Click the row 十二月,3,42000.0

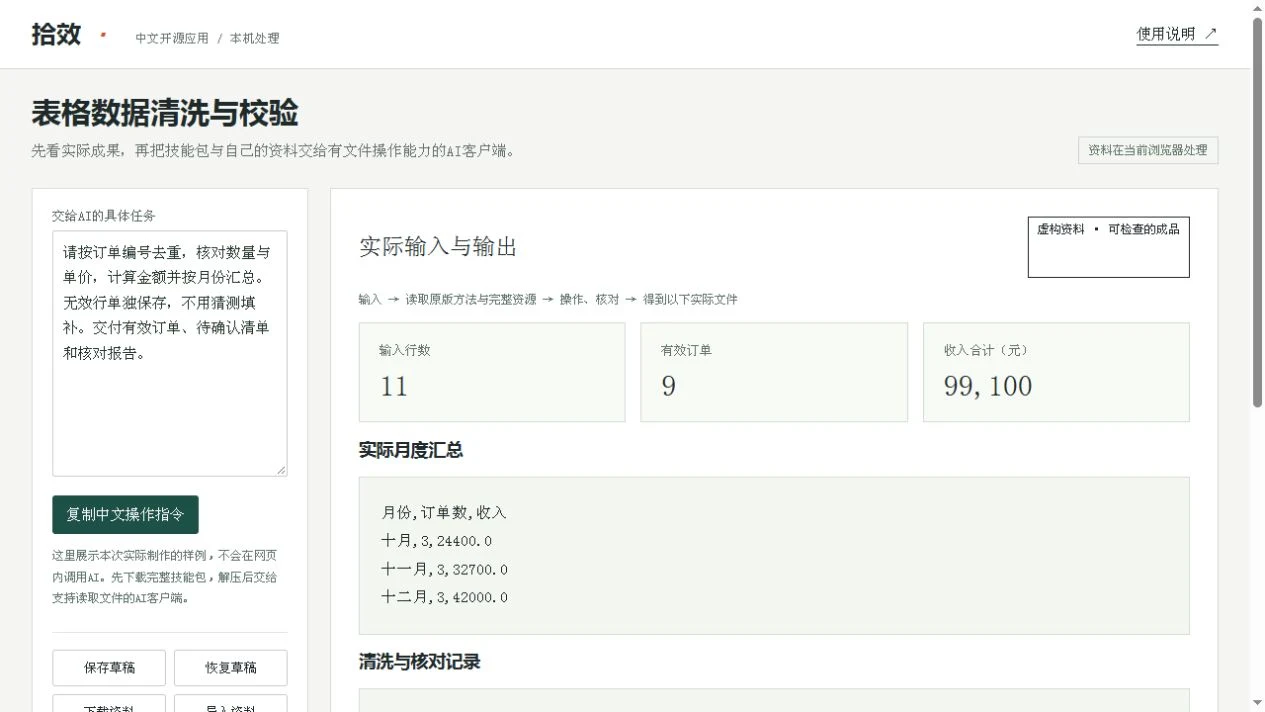pos(444,597)
